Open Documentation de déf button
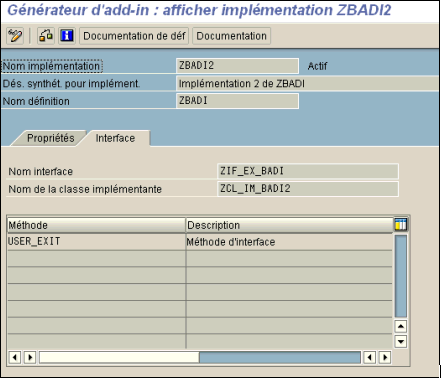The width and height of the screenshot is (441, 378). pyautogui.click(x=134, y=36)
